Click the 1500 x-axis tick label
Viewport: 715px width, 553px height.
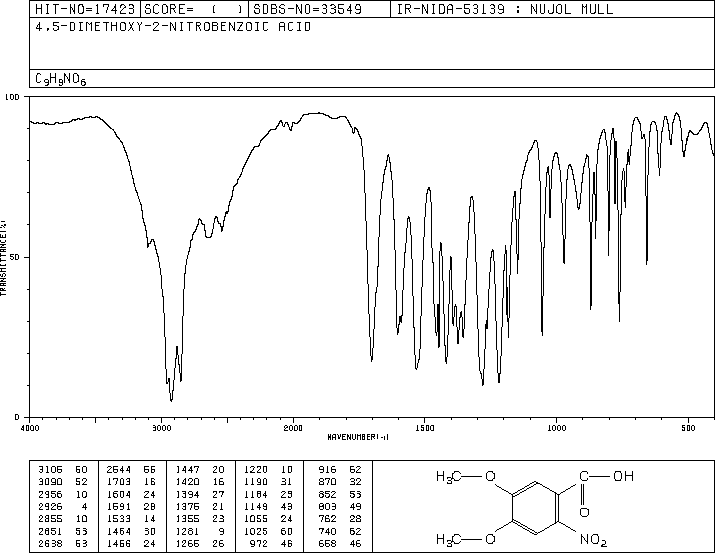pyautogui.click(x=425, y=428)
